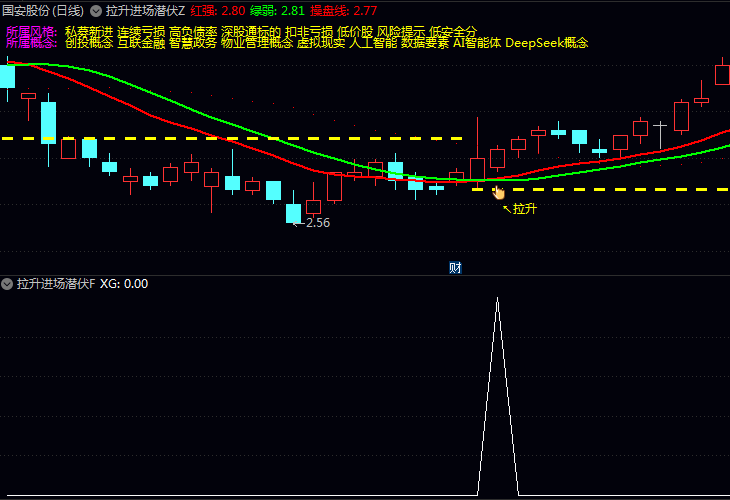The image size is (730, 500).
Task: Click the lowest cyan candle near 2.56
Action: tap(293, 213)
